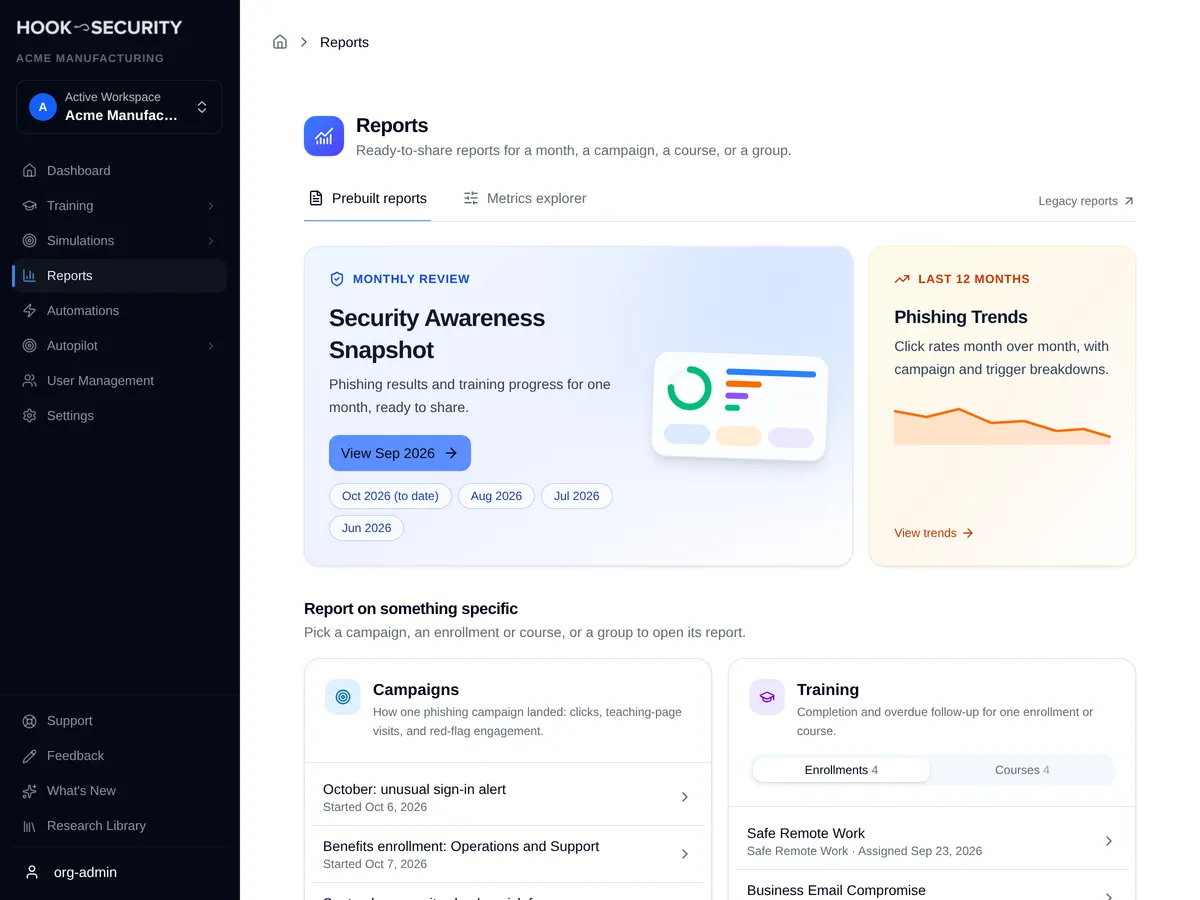Expand the Simulations submenu chevron
This screenshot has width=1200, height=900.
210,241
